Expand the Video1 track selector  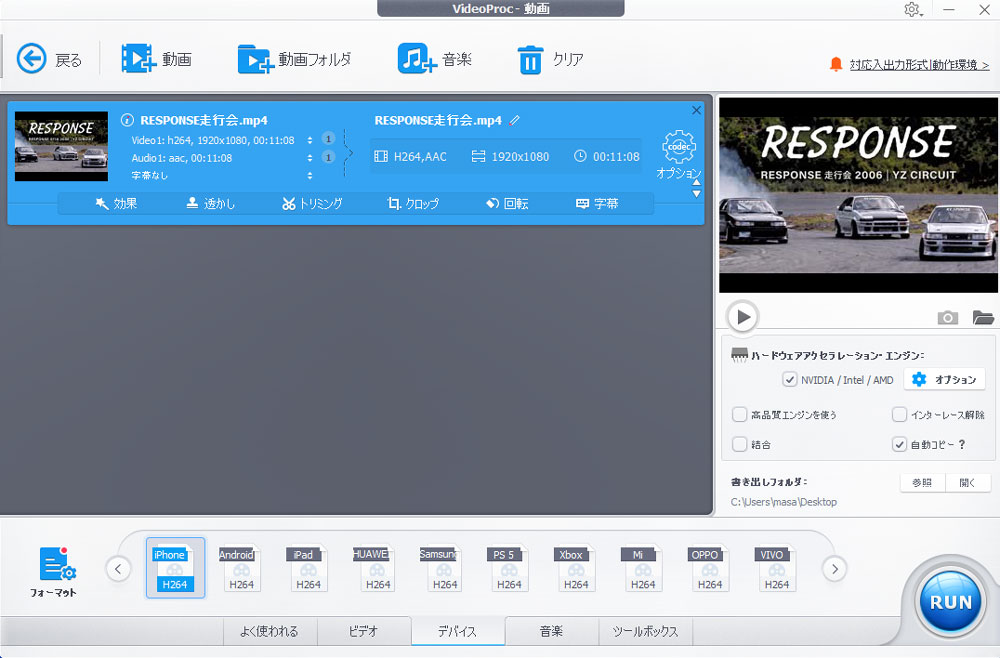click(x=310, y=140)
